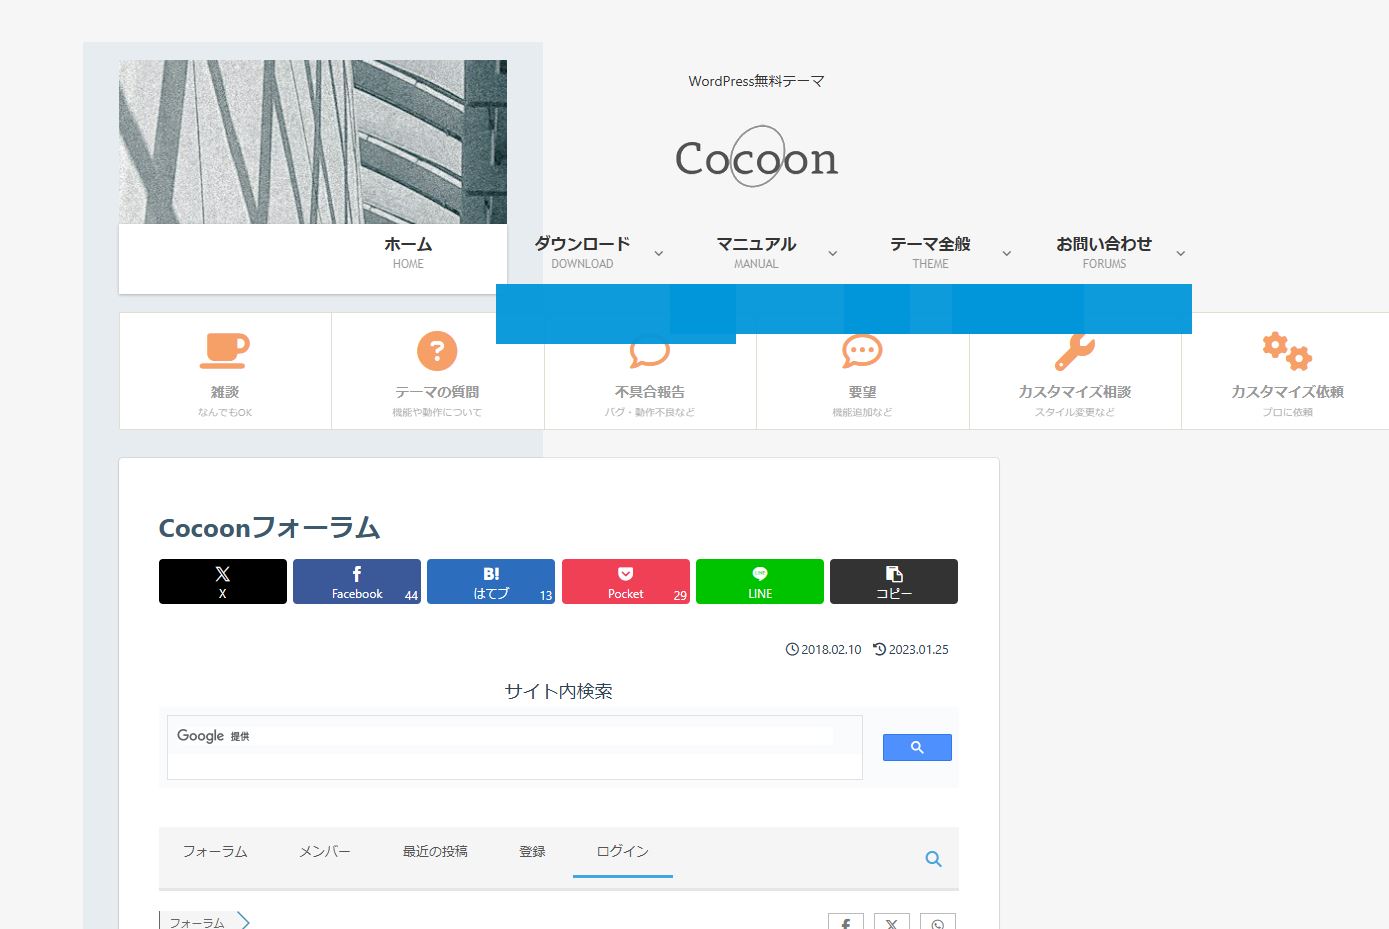Click the テーマの質問 question mark icon

[x=437, y=351]
